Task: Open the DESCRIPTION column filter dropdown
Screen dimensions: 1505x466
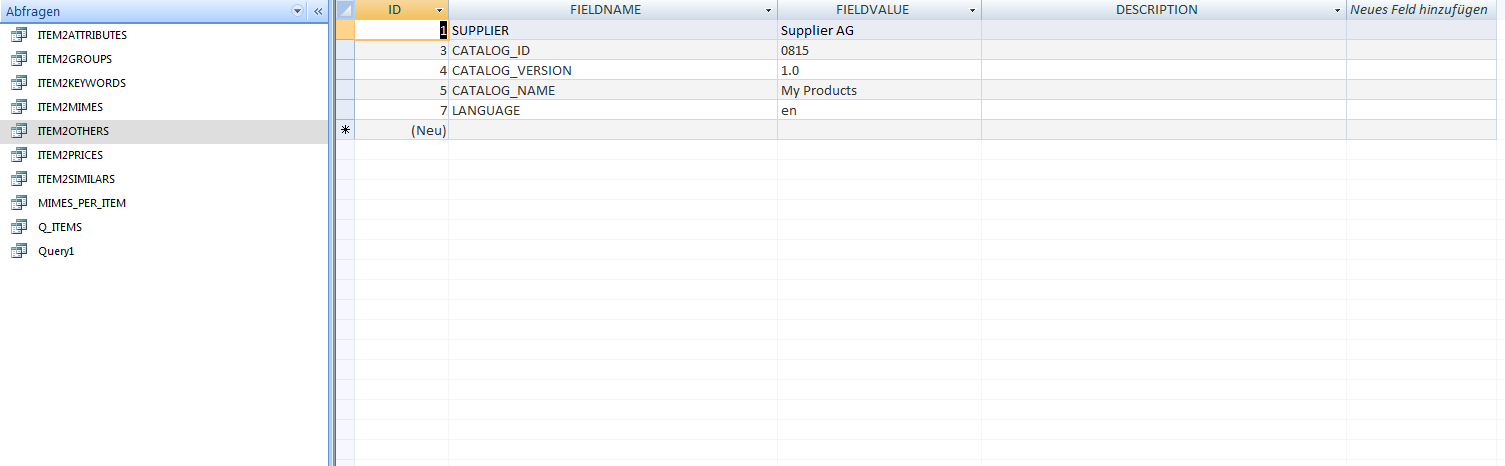Action: (1337, 10)
